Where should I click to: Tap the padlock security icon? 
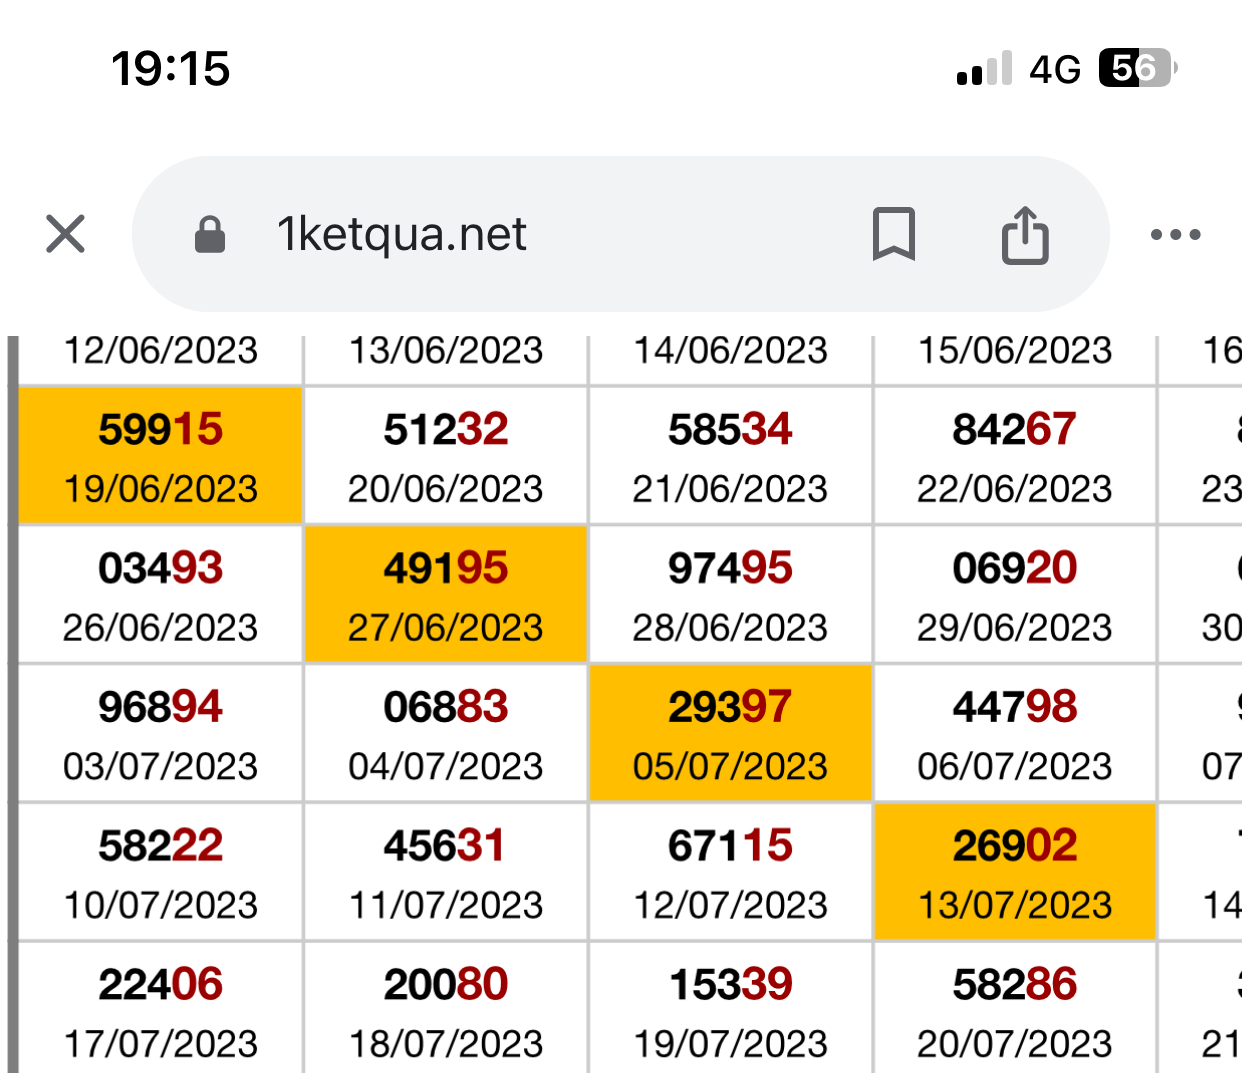(209, 235)
